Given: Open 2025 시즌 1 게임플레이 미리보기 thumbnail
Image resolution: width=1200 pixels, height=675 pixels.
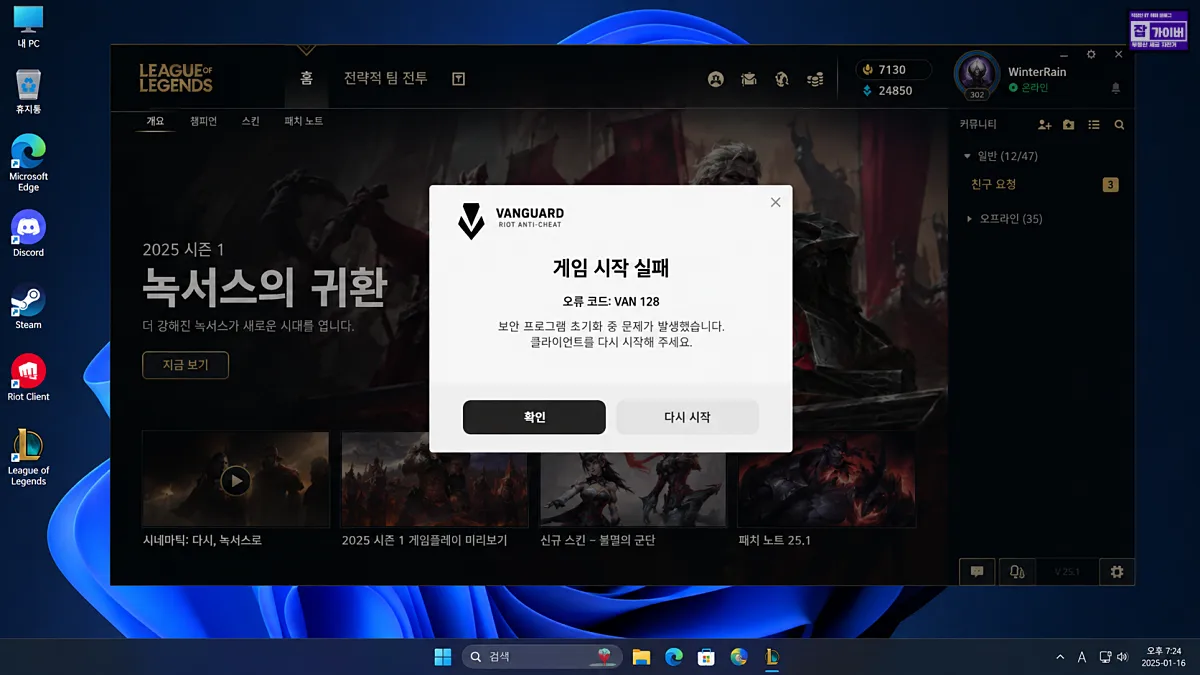Looking at the screenshot, I should [x=434, y=480].
